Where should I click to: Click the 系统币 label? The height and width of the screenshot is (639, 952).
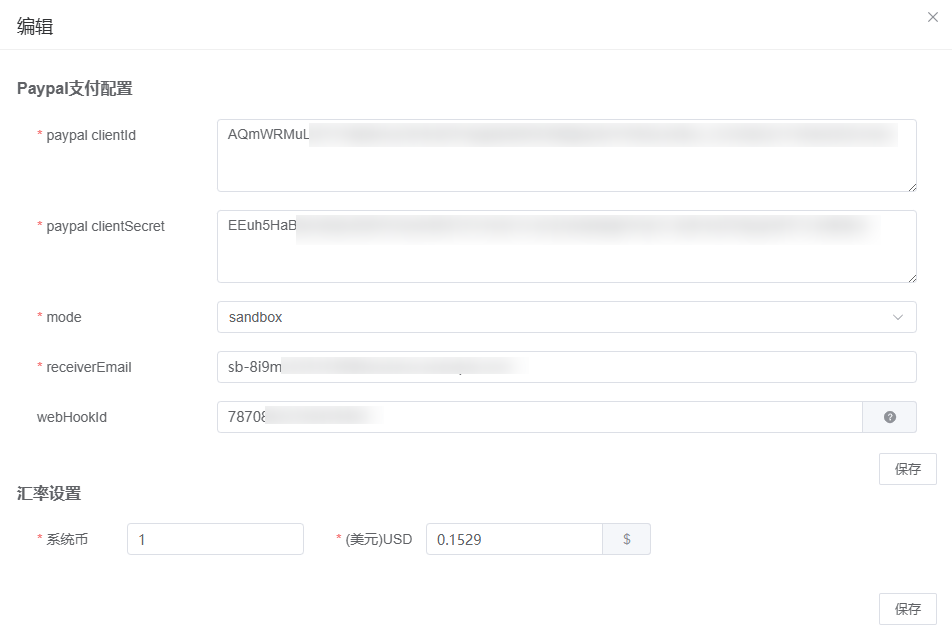pos(67,539)
